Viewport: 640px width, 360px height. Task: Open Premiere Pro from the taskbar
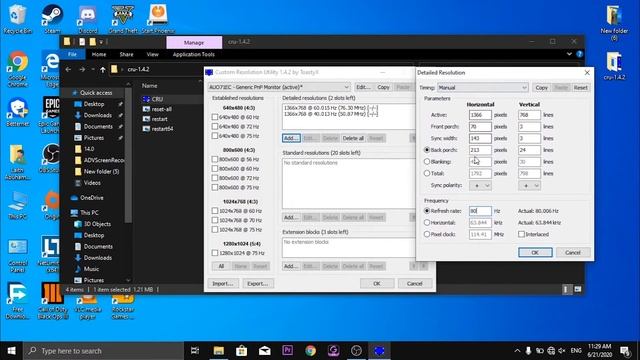pyautogui.click(x=287, y=351)
